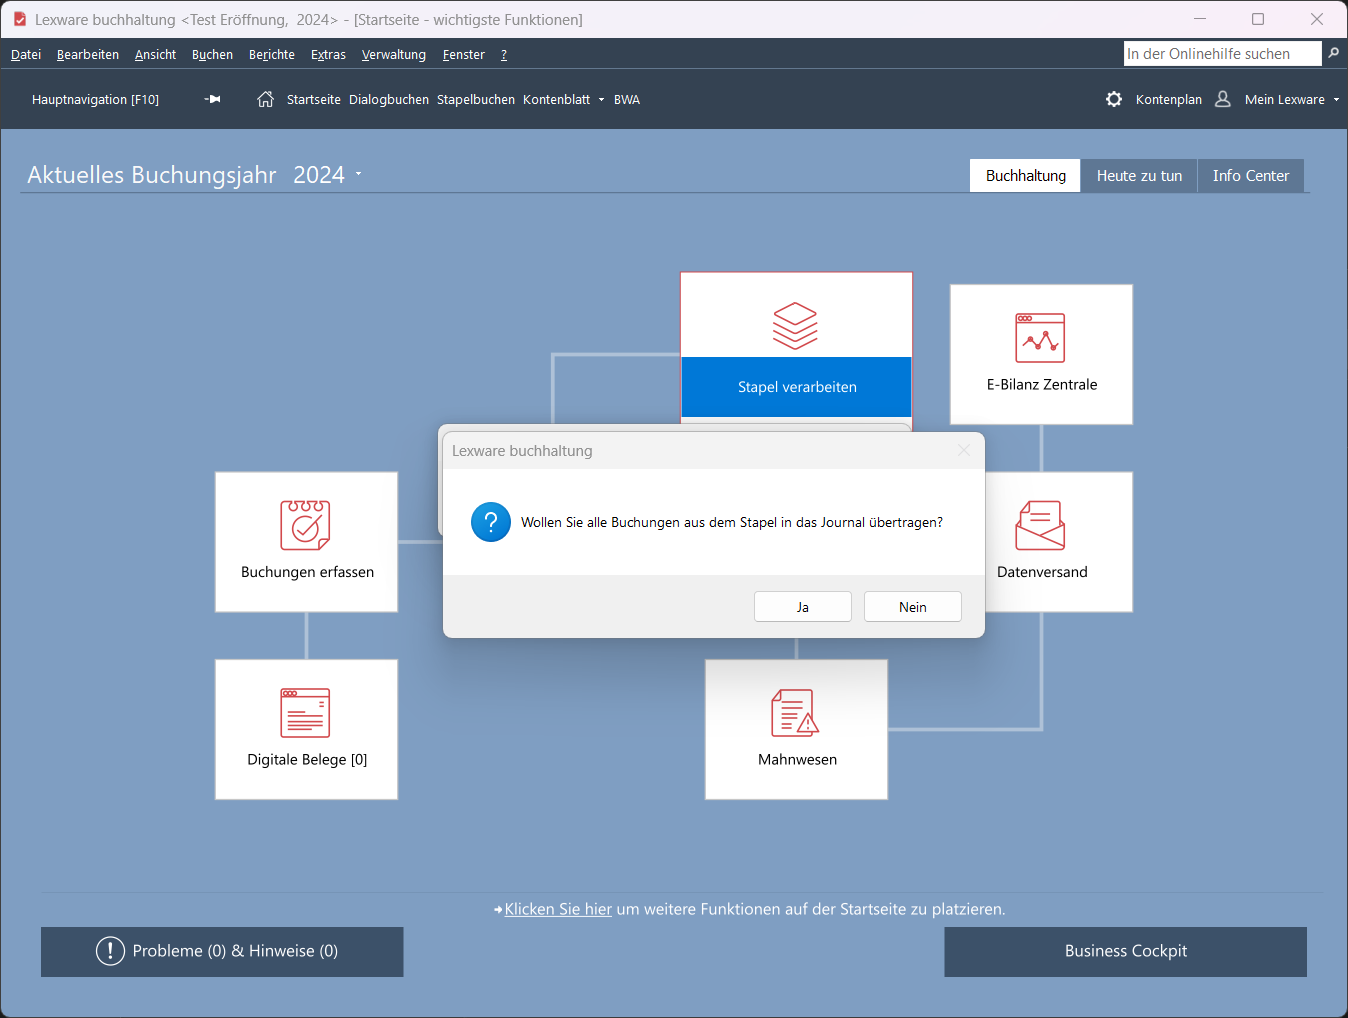The width and height of the screenshot is (1348, 1018).
Task: Decline with the Nein button
Action: pos(913,607)
